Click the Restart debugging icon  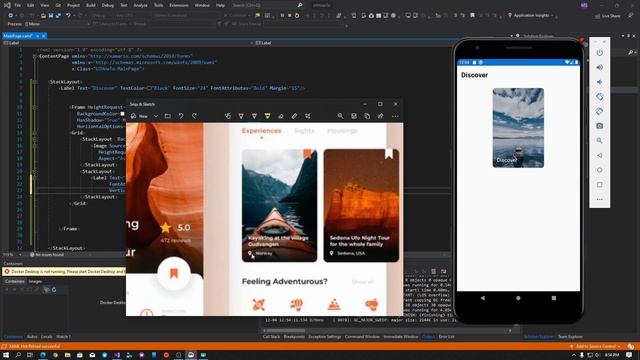pos(297,16)
